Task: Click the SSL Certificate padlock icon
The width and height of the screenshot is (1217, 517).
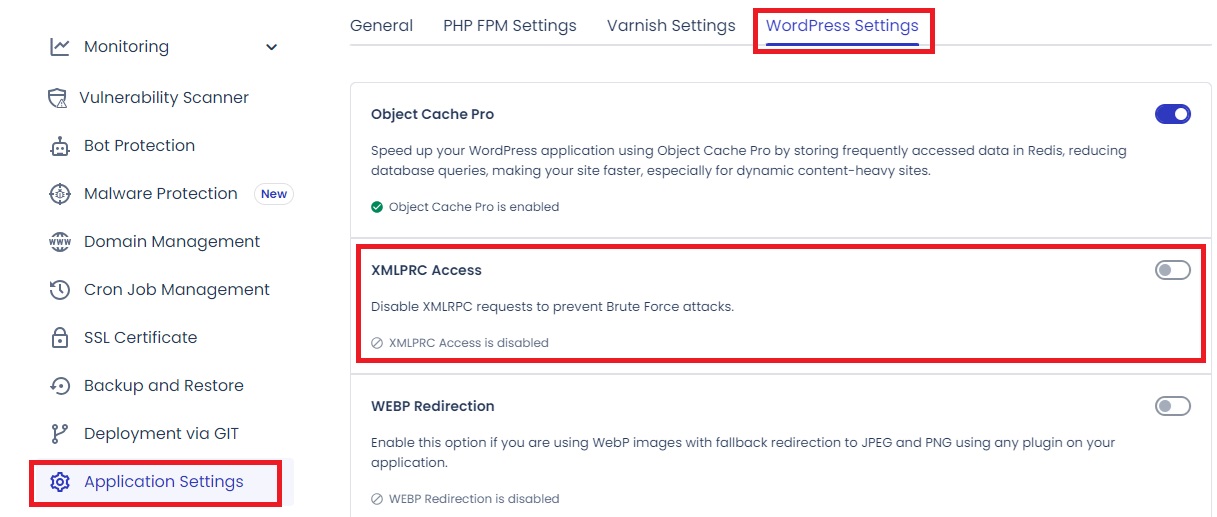Action: 60,338
